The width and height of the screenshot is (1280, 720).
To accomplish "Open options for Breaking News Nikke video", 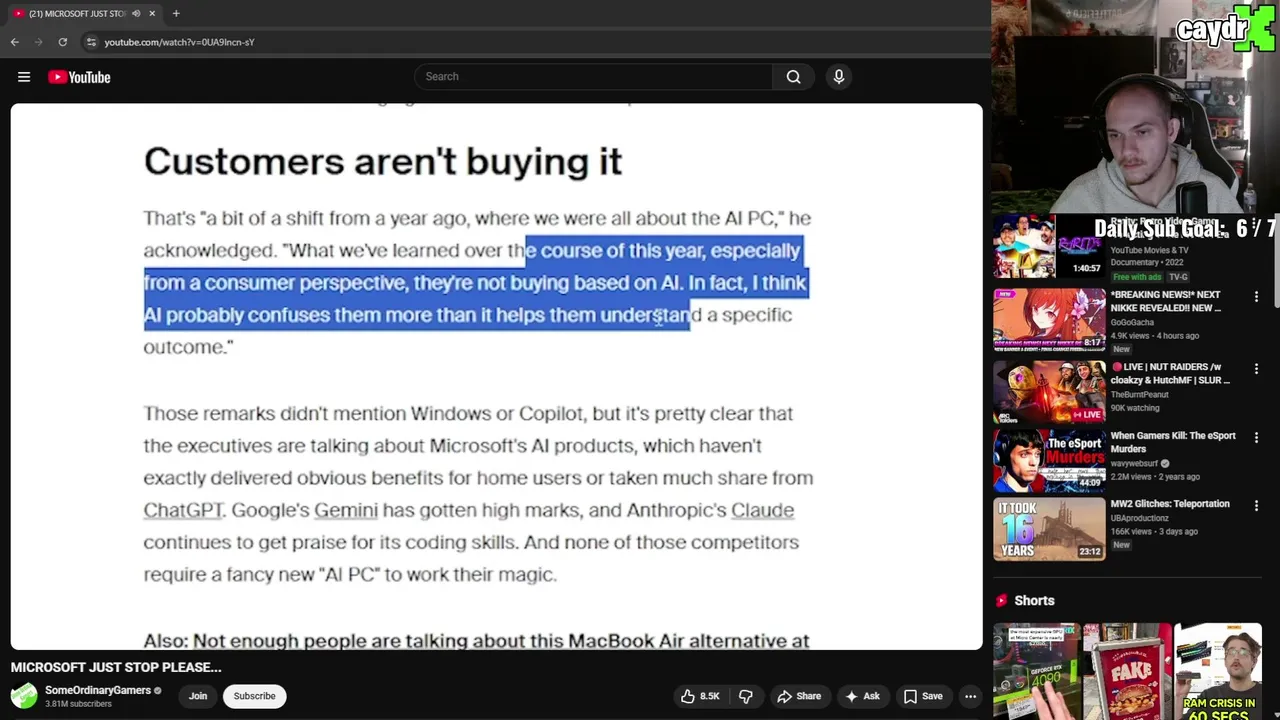I will tap(1256, 297).
